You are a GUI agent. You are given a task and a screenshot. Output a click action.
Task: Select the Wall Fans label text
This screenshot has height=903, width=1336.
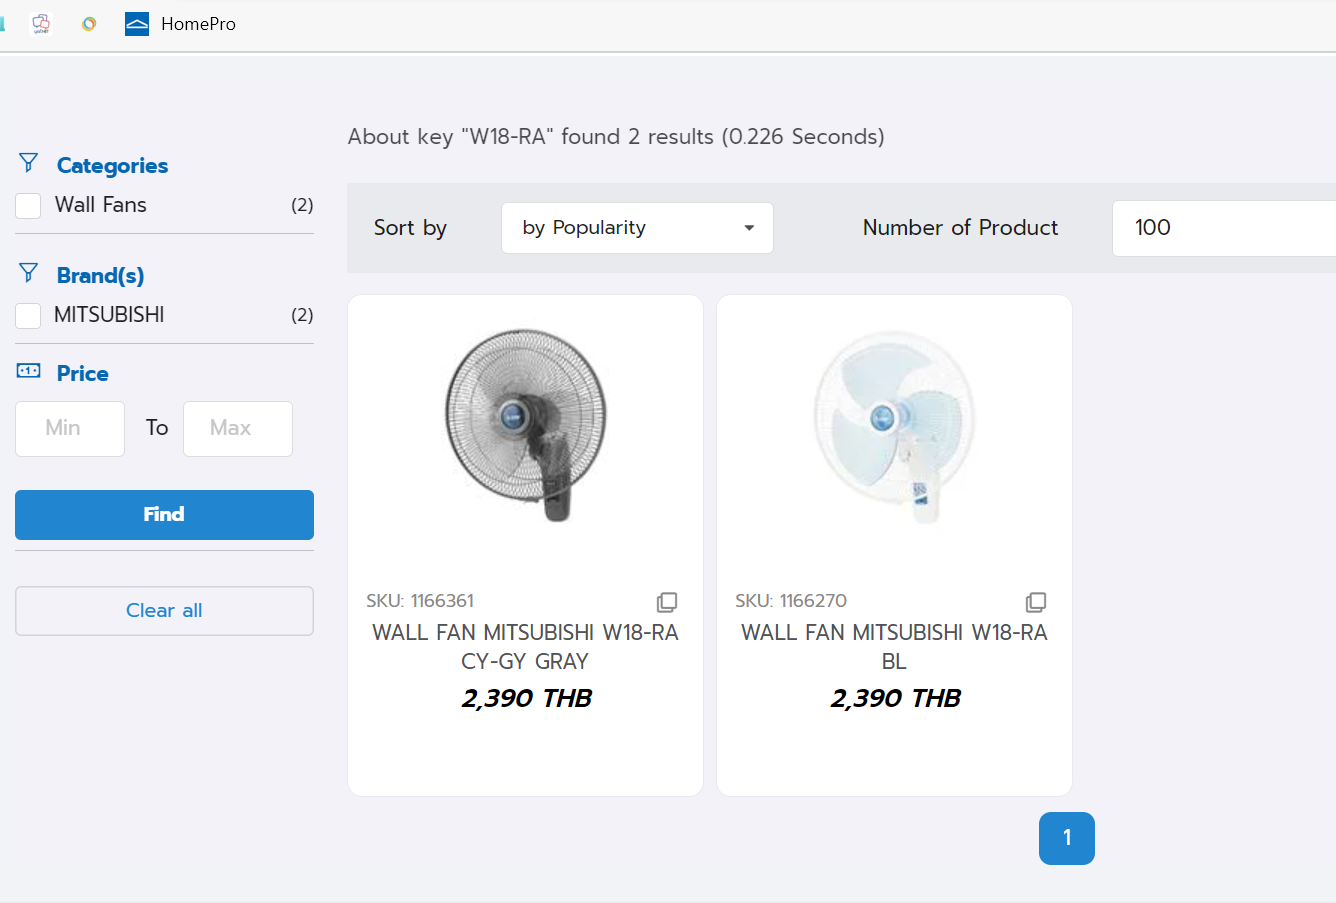pos(100,205)
